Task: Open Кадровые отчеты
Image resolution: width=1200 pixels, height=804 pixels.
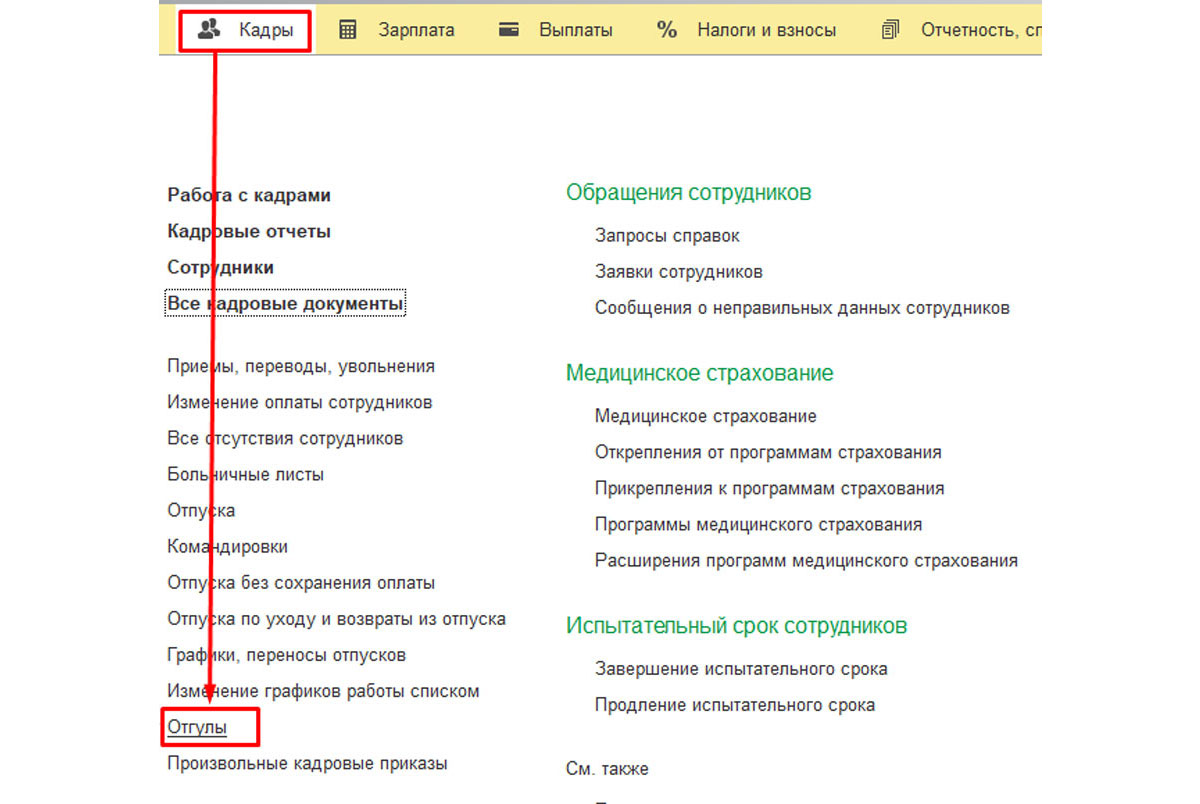Action: [x=249, y=231]
